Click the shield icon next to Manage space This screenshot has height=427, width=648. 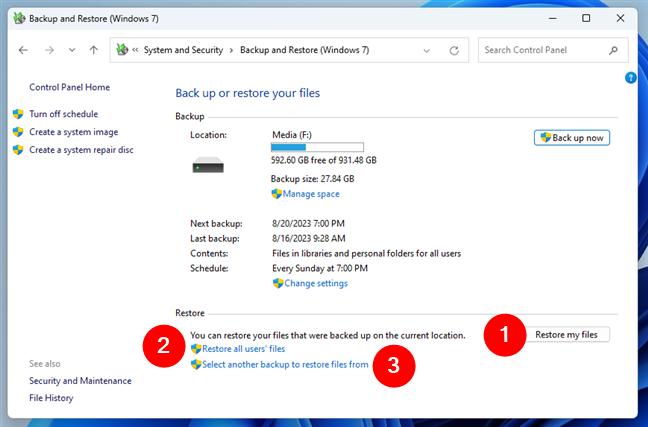coord(276,194)
